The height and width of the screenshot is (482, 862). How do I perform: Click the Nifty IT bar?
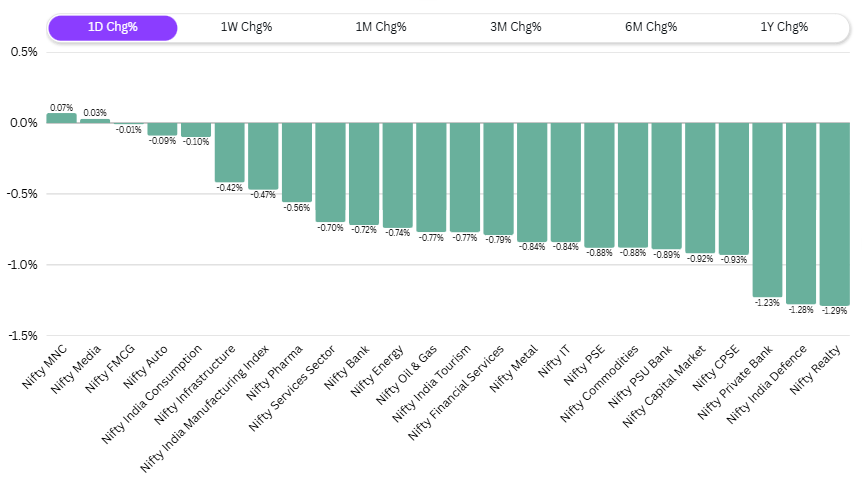click(565, 182)
